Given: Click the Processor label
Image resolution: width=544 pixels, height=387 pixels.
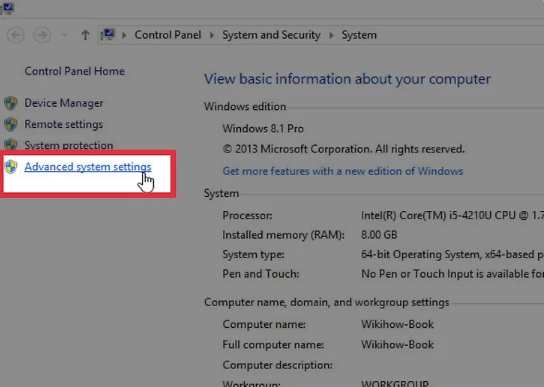Looking at the screenshot, I should pyautogui.click(x=247, y=216).
